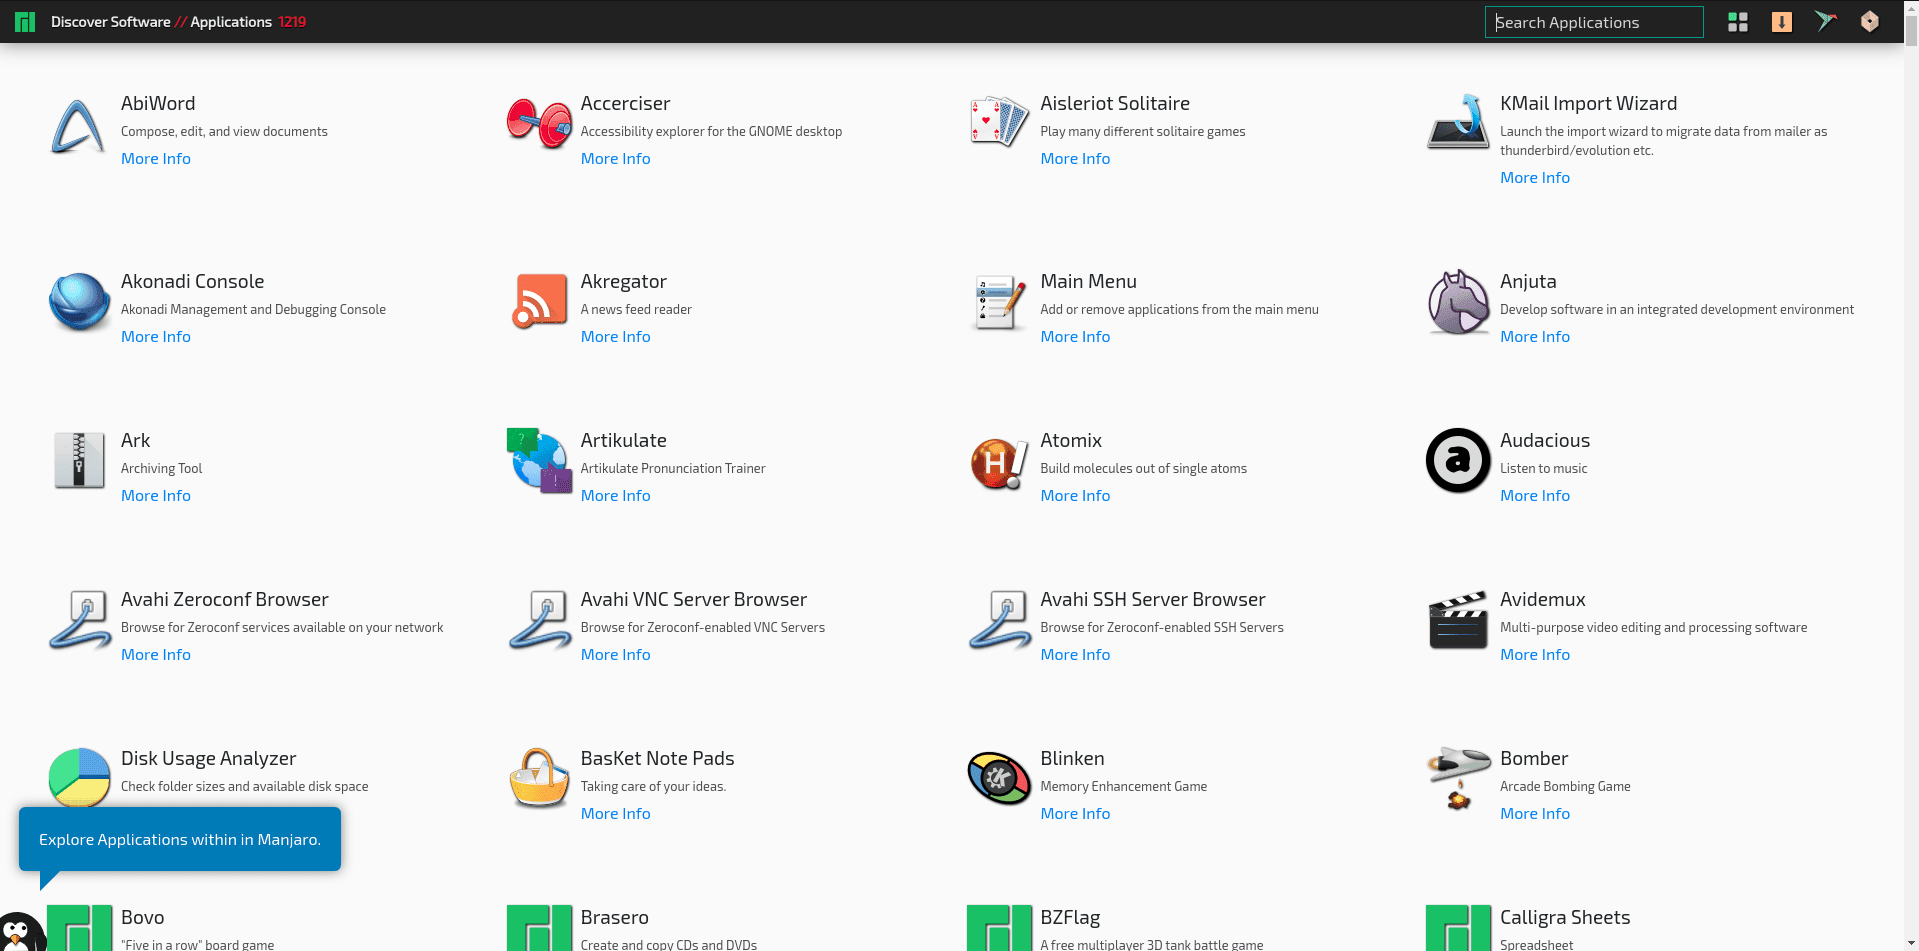Screen dimensions: 1919x951
Task: Click the Accerciser app icon
Action: (x=539, y=124)
